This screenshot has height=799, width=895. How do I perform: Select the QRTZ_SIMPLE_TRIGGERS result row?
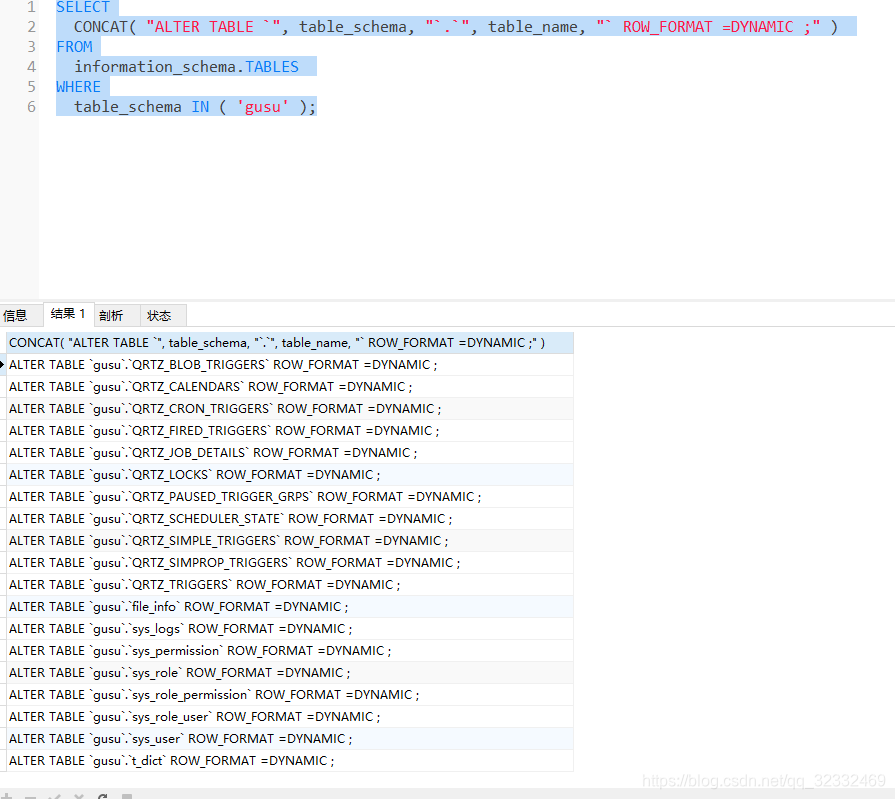[x=290, y=541]
